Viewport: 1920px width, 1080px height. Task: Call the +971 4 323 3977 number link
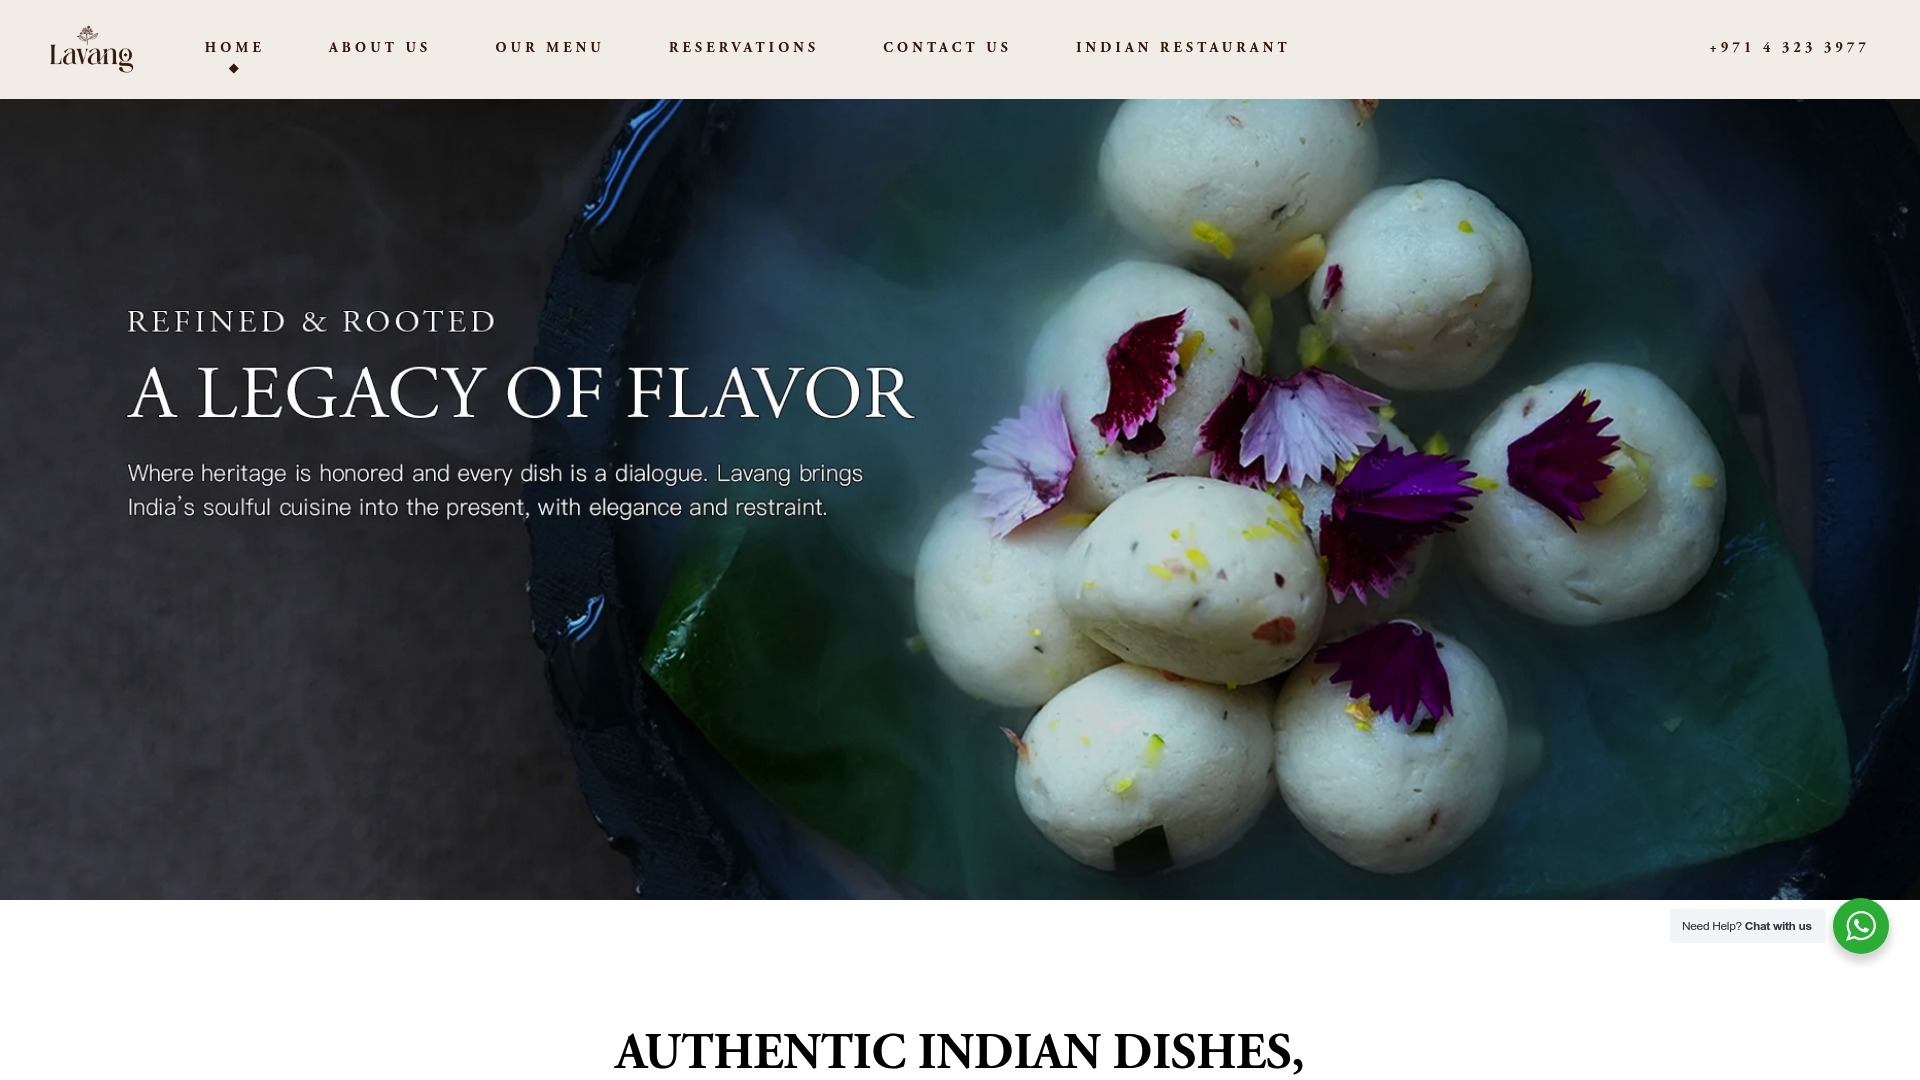point(1788,47)
